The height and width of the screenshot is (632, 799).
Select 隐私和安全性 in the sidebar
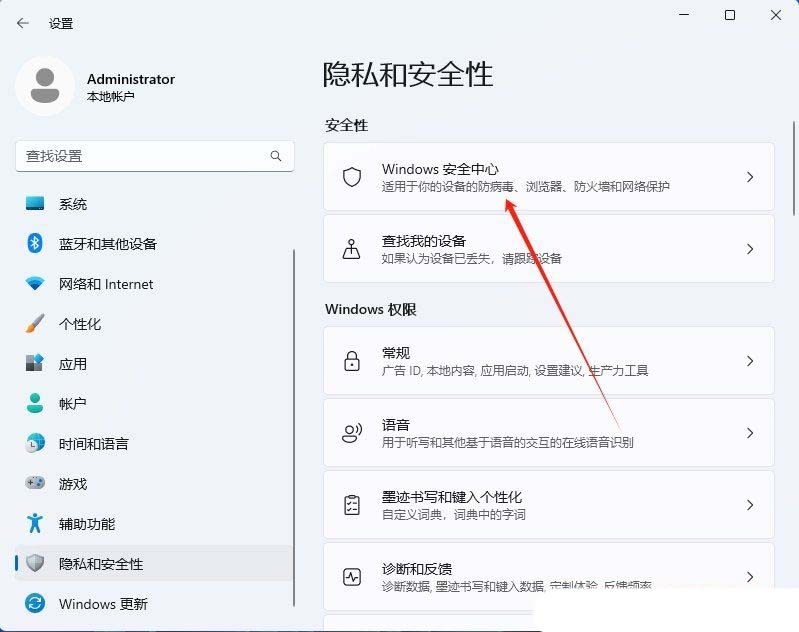click(152, 563)
